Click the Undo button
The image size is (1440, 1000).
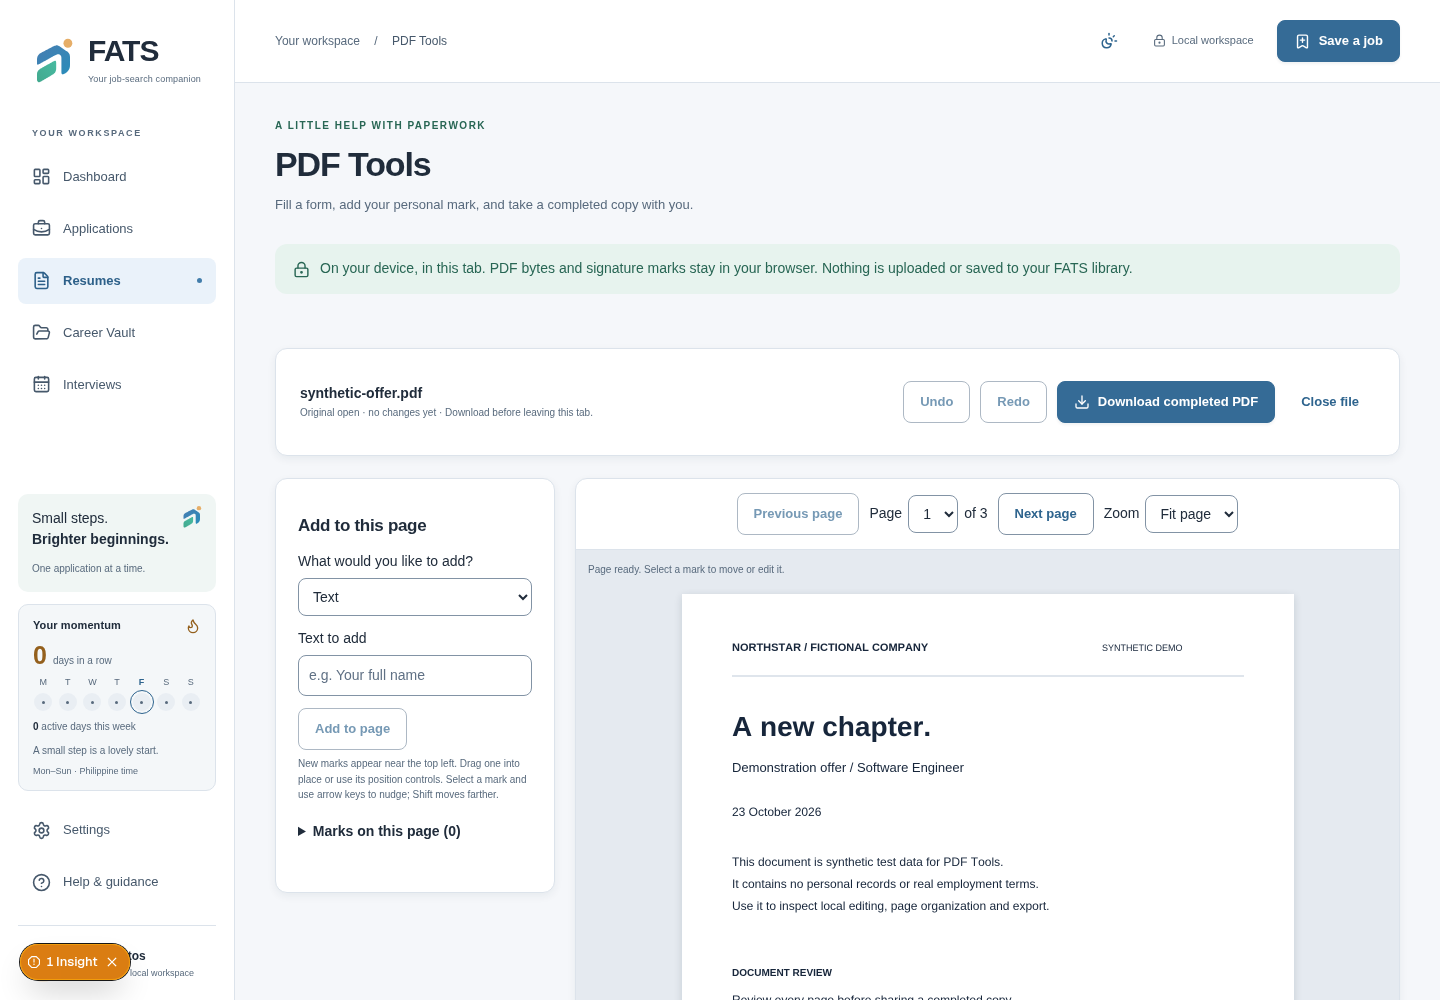(936, 402)
